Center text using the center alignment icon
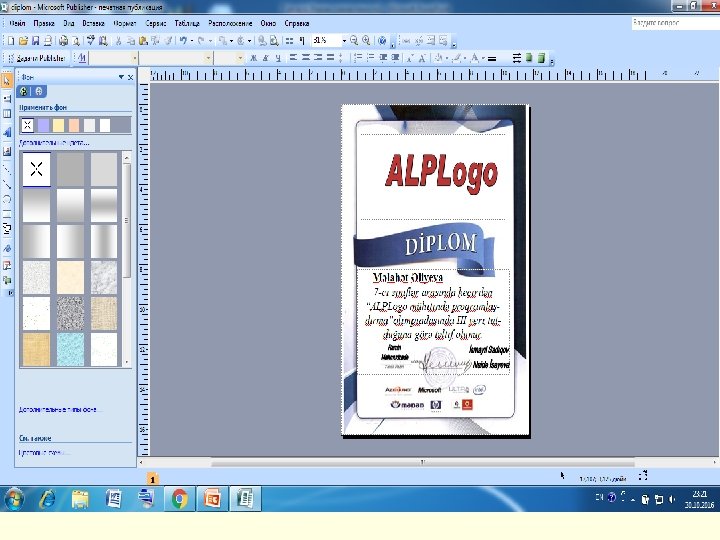Screen dimensions: 720x540 (x=305, y=58)
